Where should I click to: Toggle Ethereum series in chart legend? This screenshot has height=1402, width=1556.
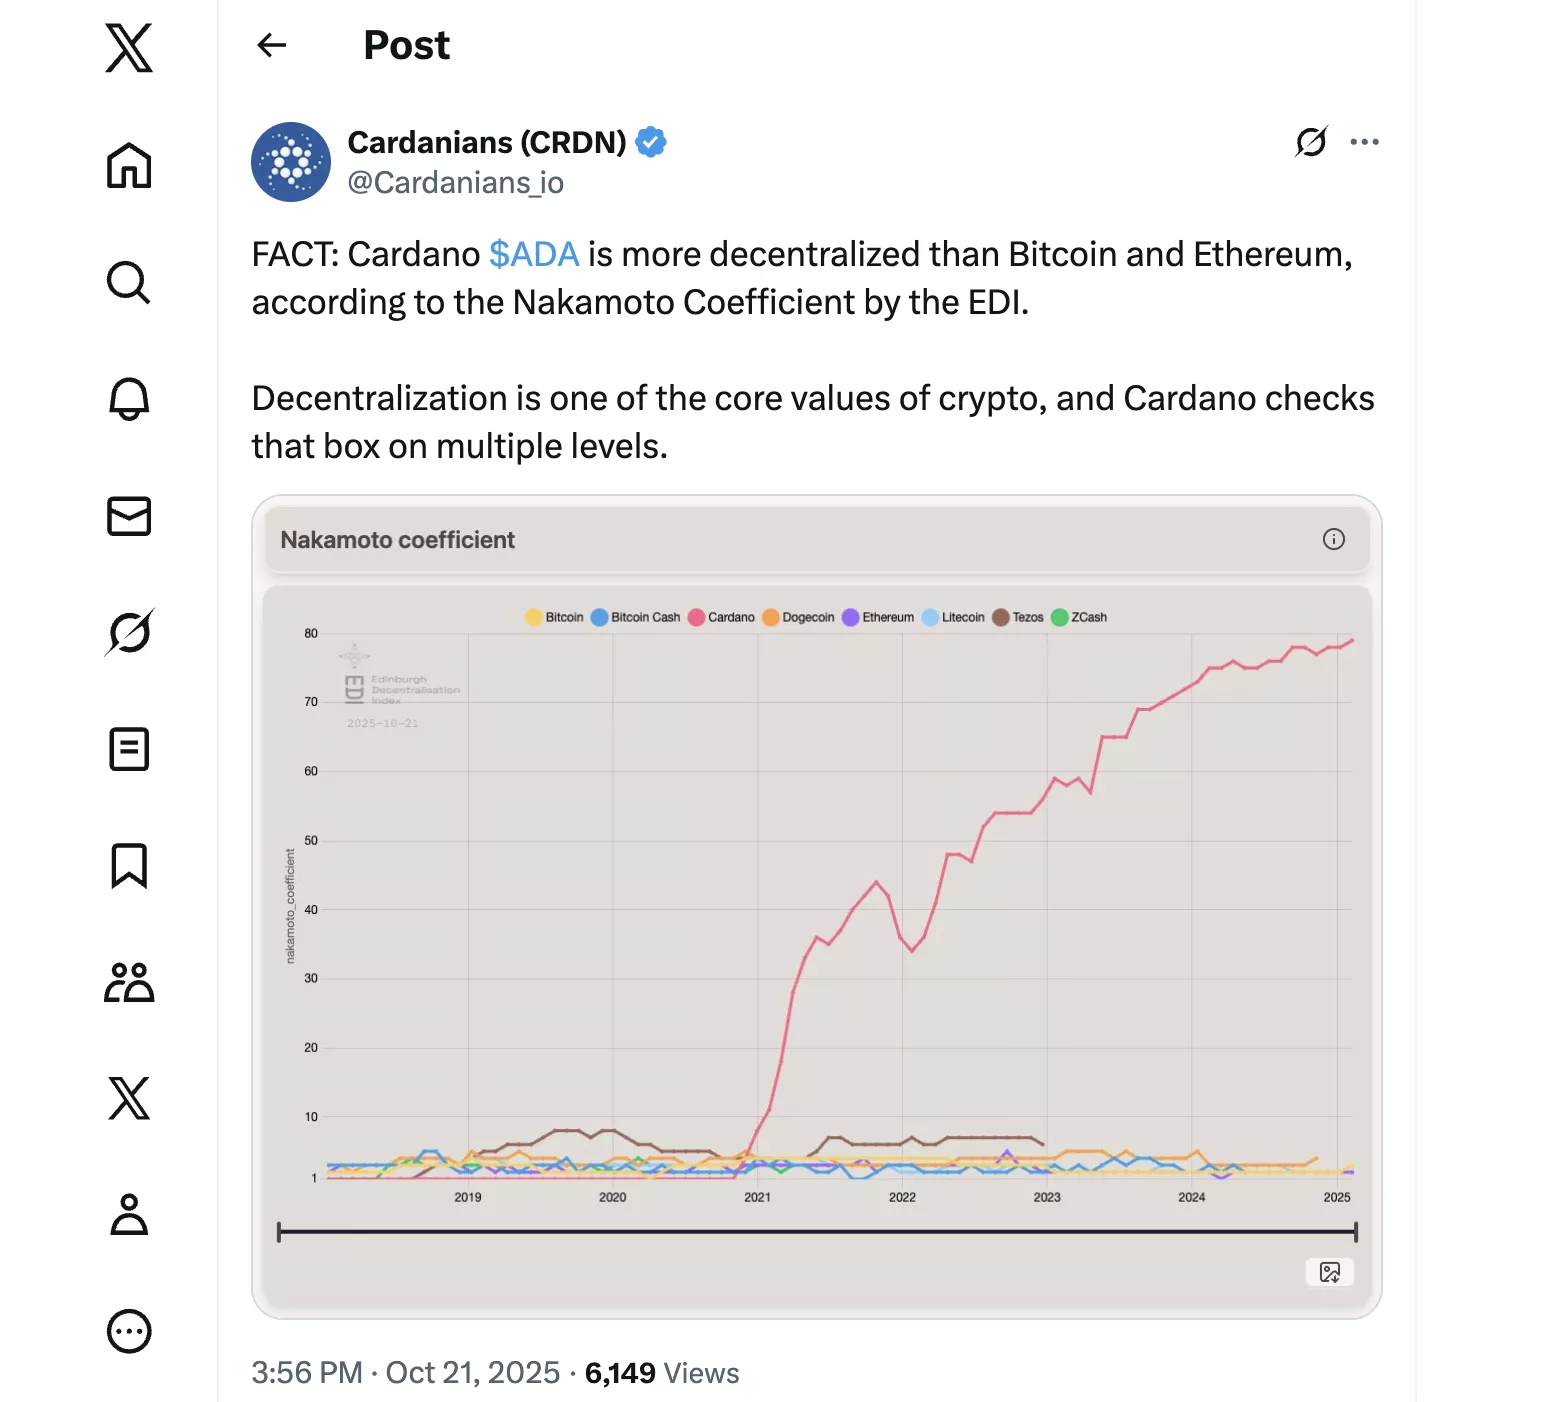(x=878, y=617)
